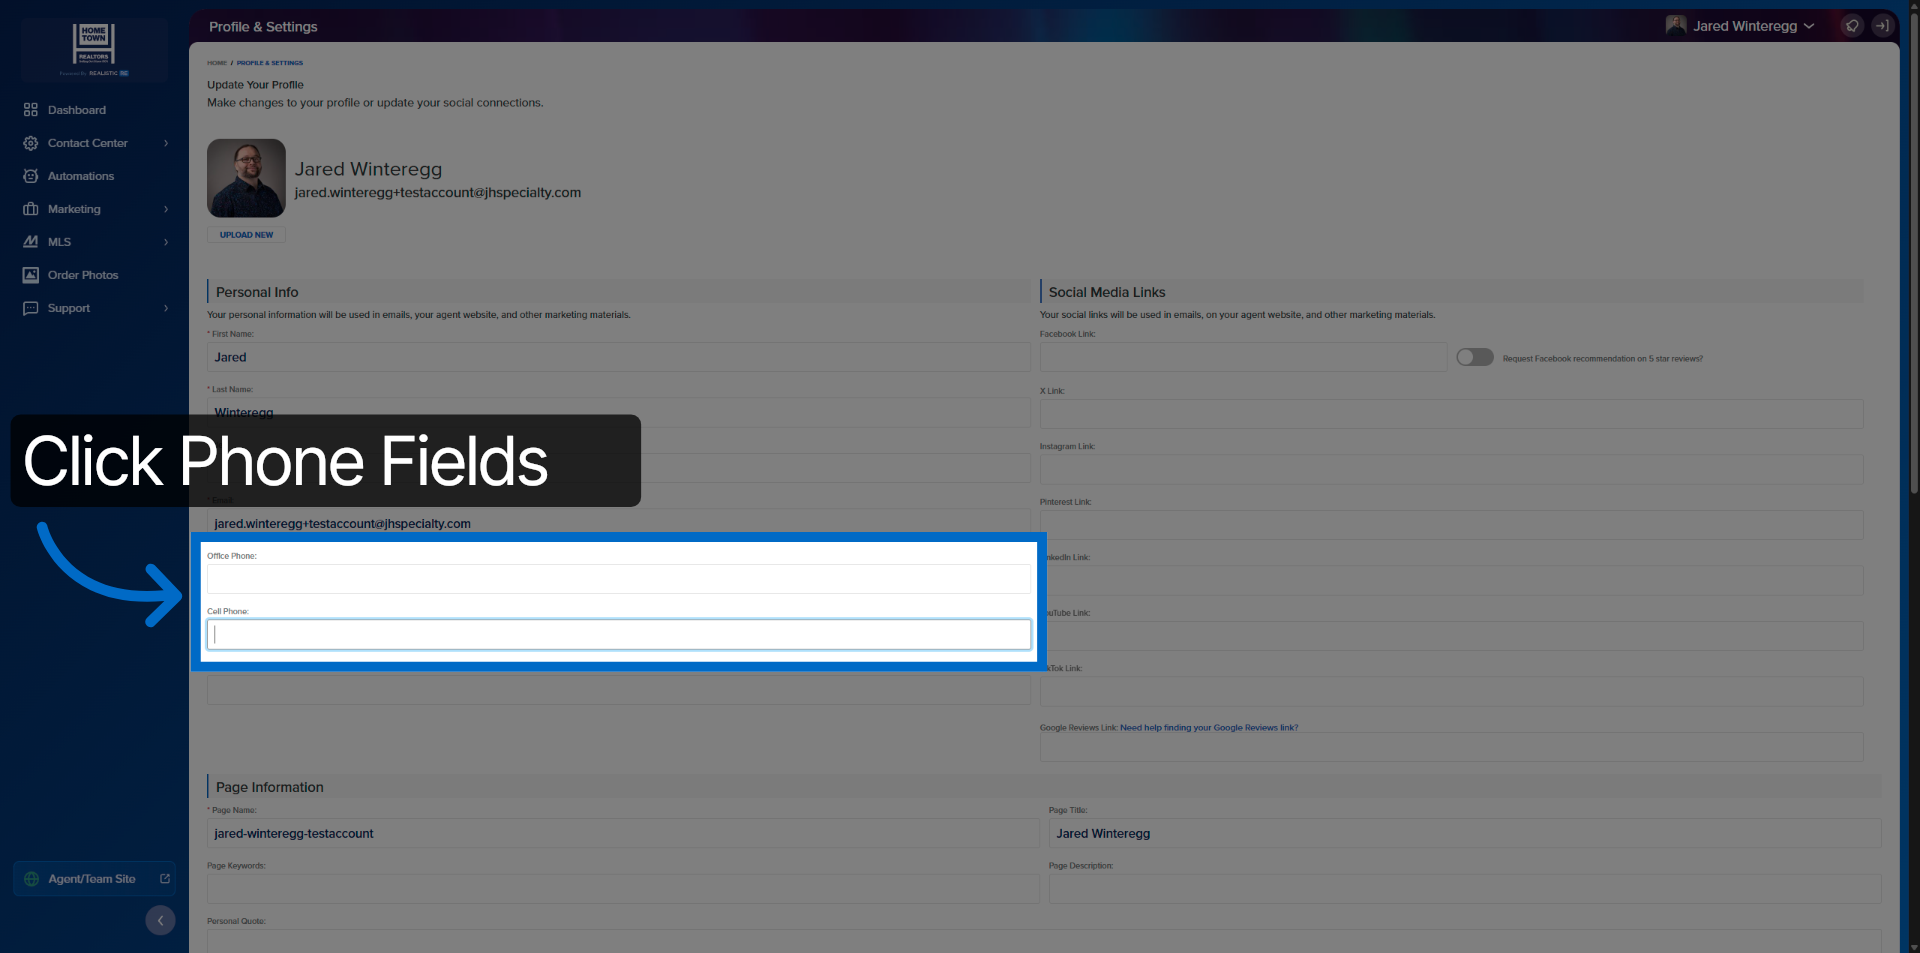
Task: Open Need help finding Google Reviews link
Action: pos(1209,728)
